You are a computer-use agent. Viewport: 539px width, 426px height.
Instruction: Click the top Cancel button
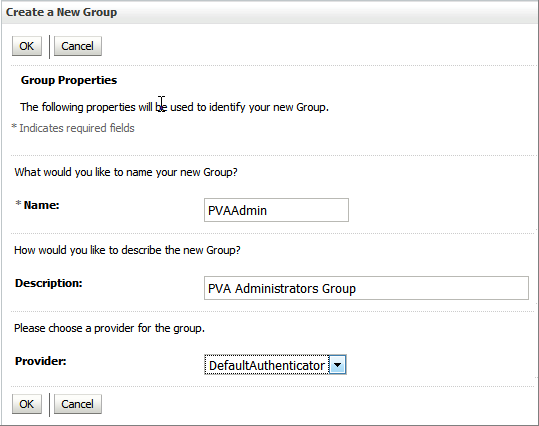click(78, 46)
